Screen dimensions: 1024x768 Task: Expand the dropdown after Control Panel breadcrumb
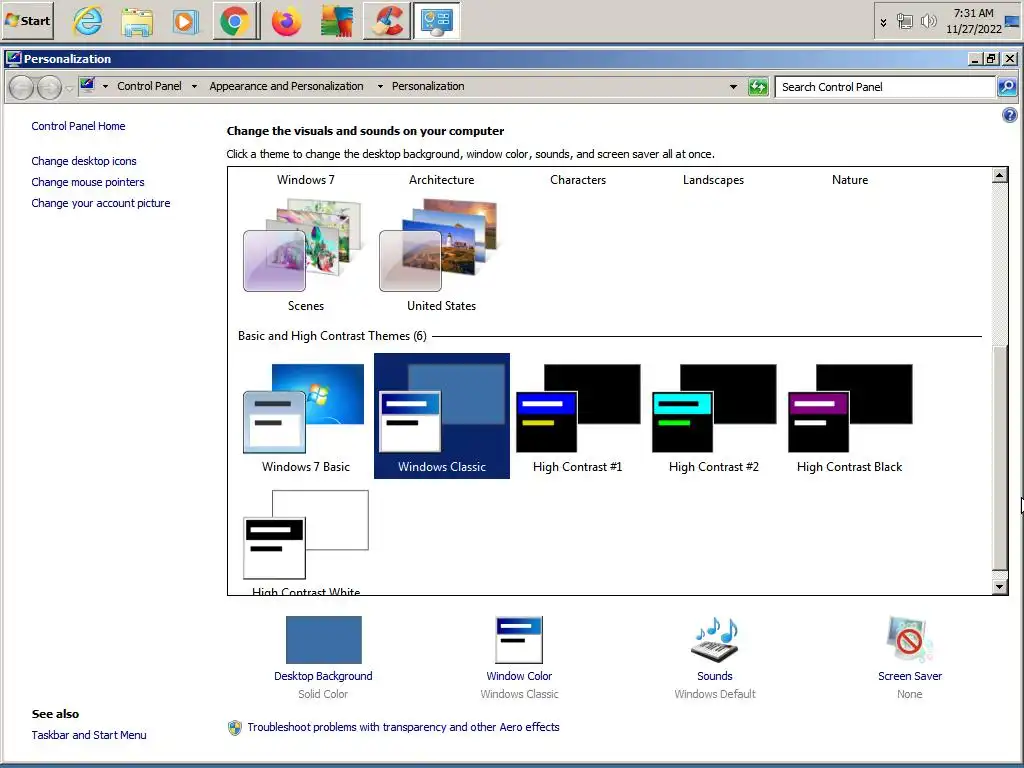(x=194, y=86)
